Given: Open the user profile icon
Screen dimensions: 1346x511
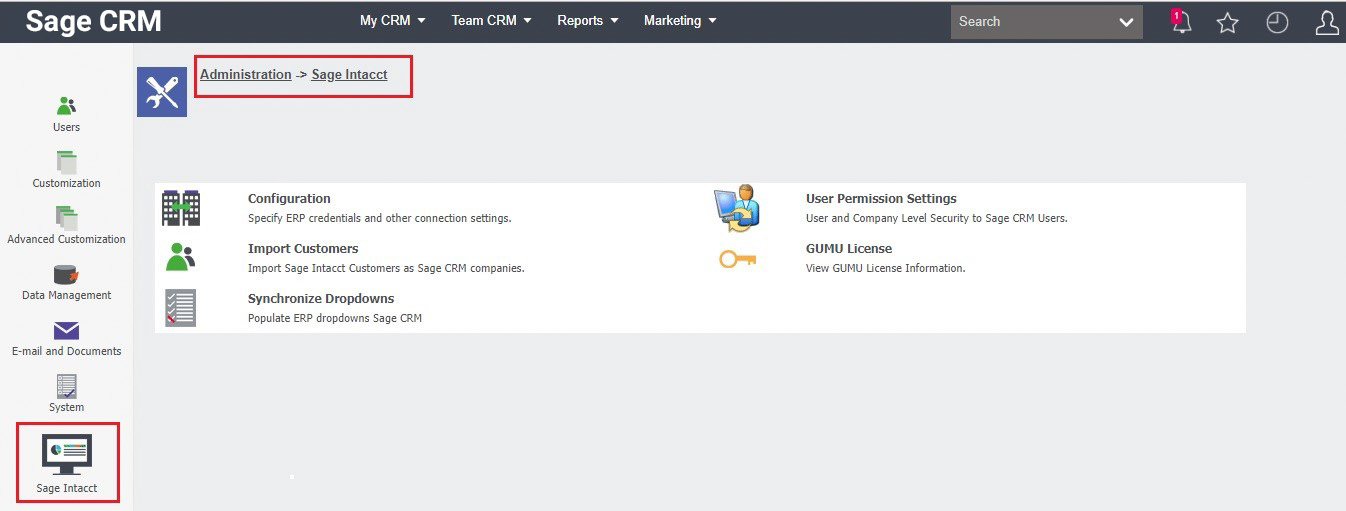Looking at the screenshot, I should pos(1326,22).
